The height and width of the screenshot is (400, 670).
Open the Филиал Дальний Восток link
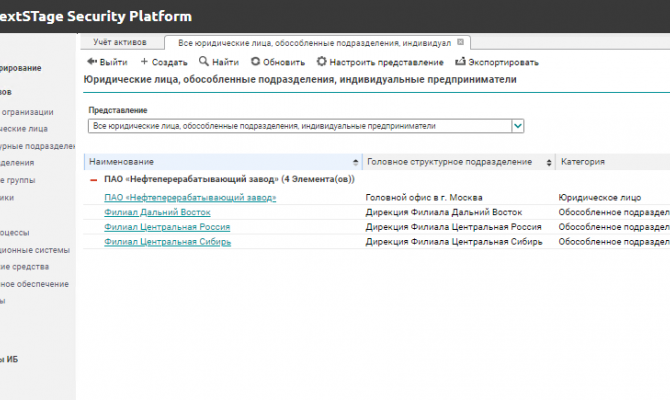pyautogui.click(x=157, y=212)
